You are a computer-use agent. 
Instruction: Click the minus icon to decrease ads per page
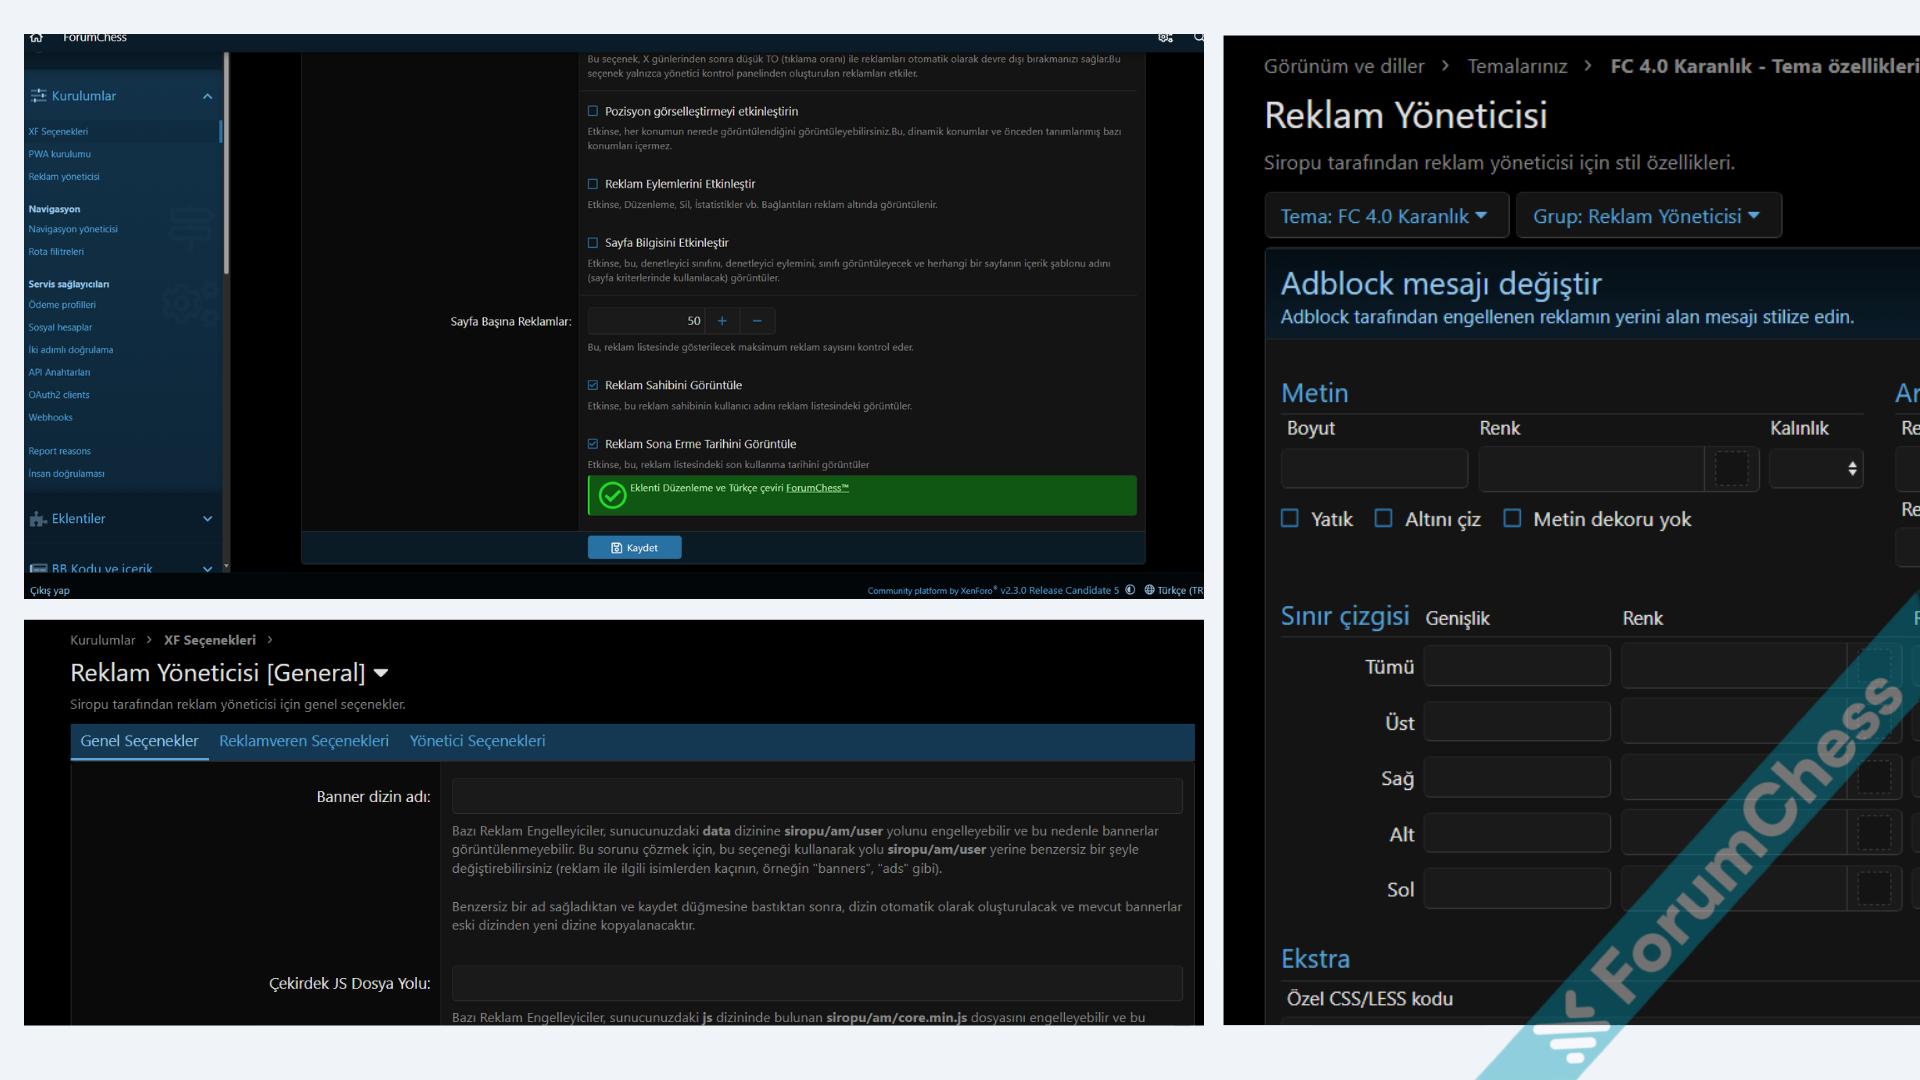click(x=757, y=321)
